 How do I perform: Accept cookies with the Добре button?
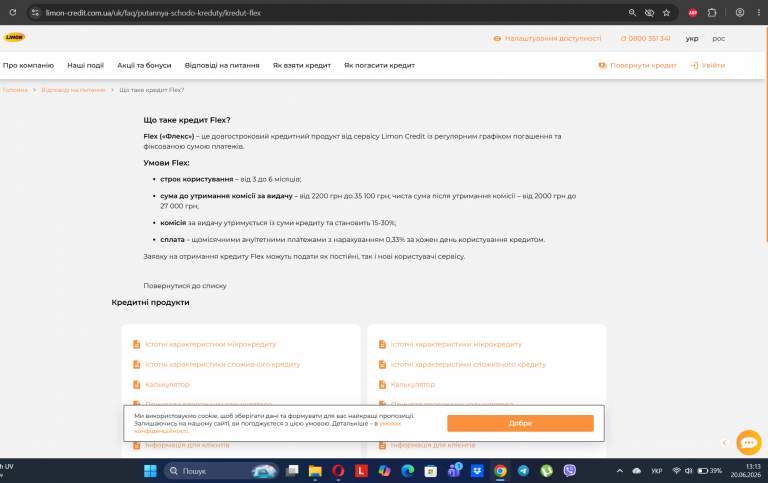coord(520,423)
